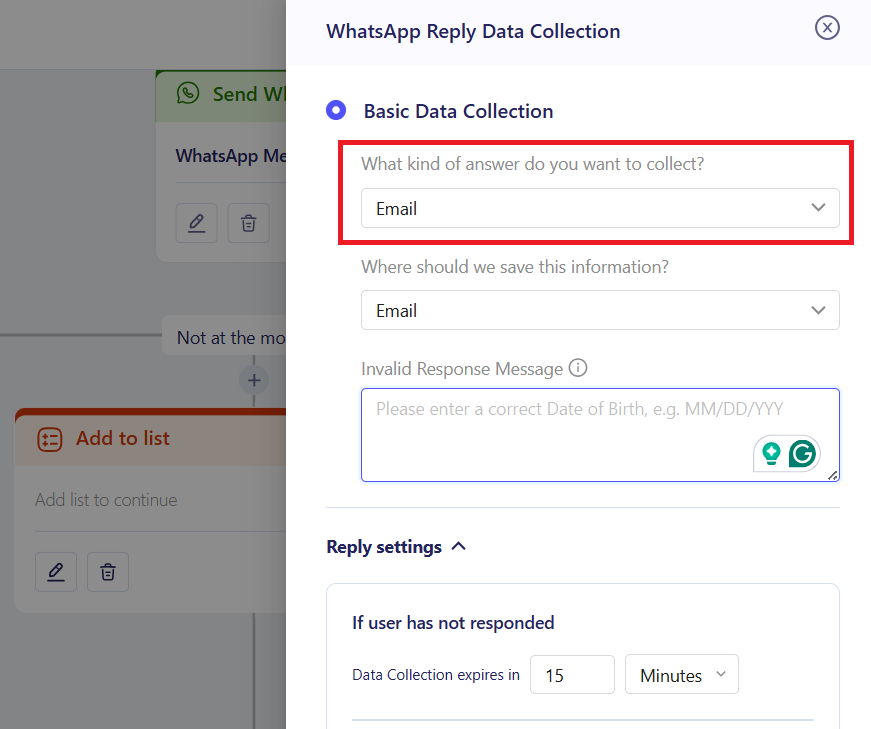Click the info icon beside Invalid Response Message
Screen dimensions: 871x729
coord(578,368)
